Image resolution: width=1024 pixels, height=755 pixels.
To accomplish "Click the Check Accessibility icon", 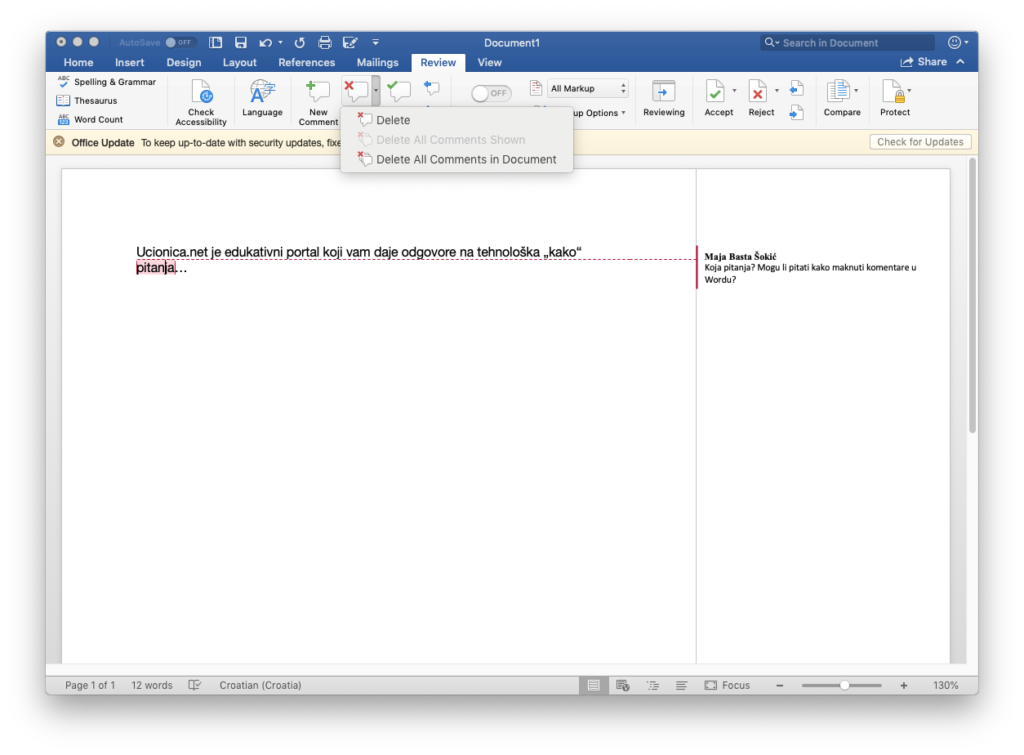I will [x=201, y=94].
